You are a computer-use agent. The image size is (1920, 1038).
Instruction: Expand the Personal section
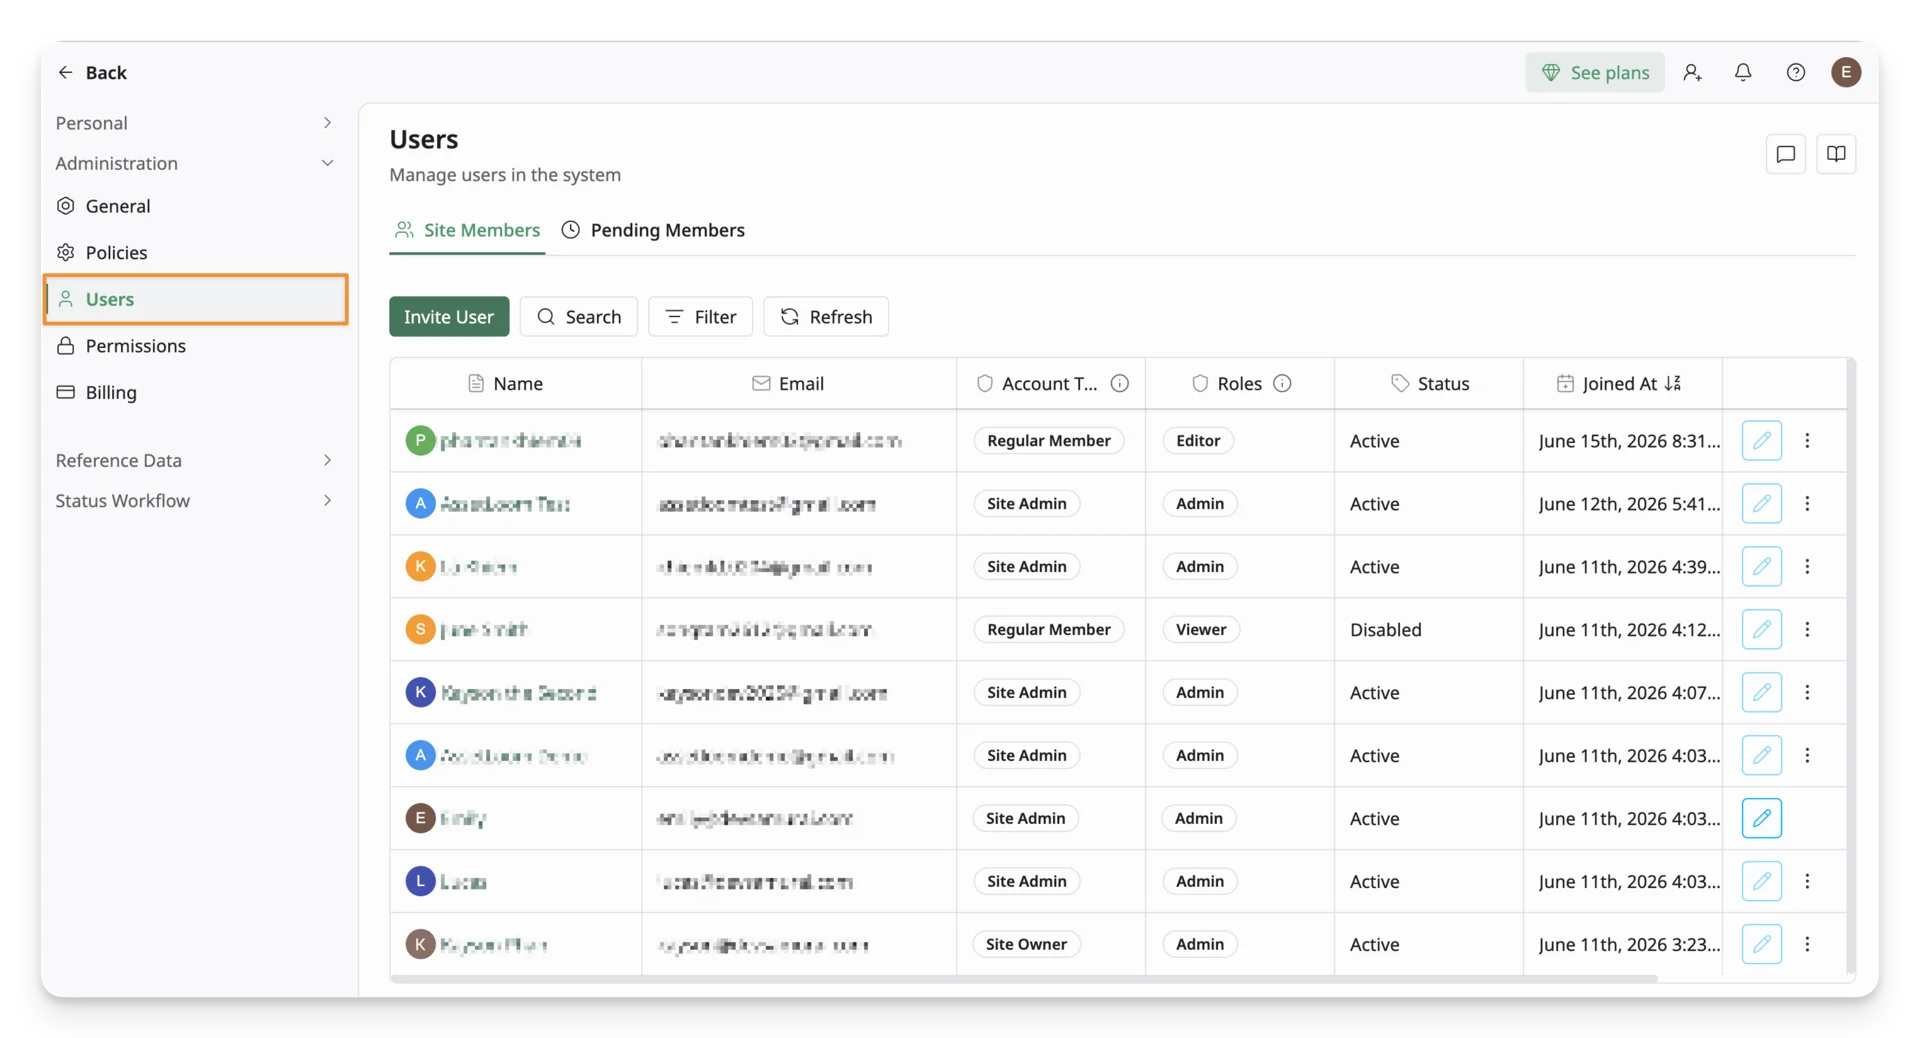(x=195, y=123)
